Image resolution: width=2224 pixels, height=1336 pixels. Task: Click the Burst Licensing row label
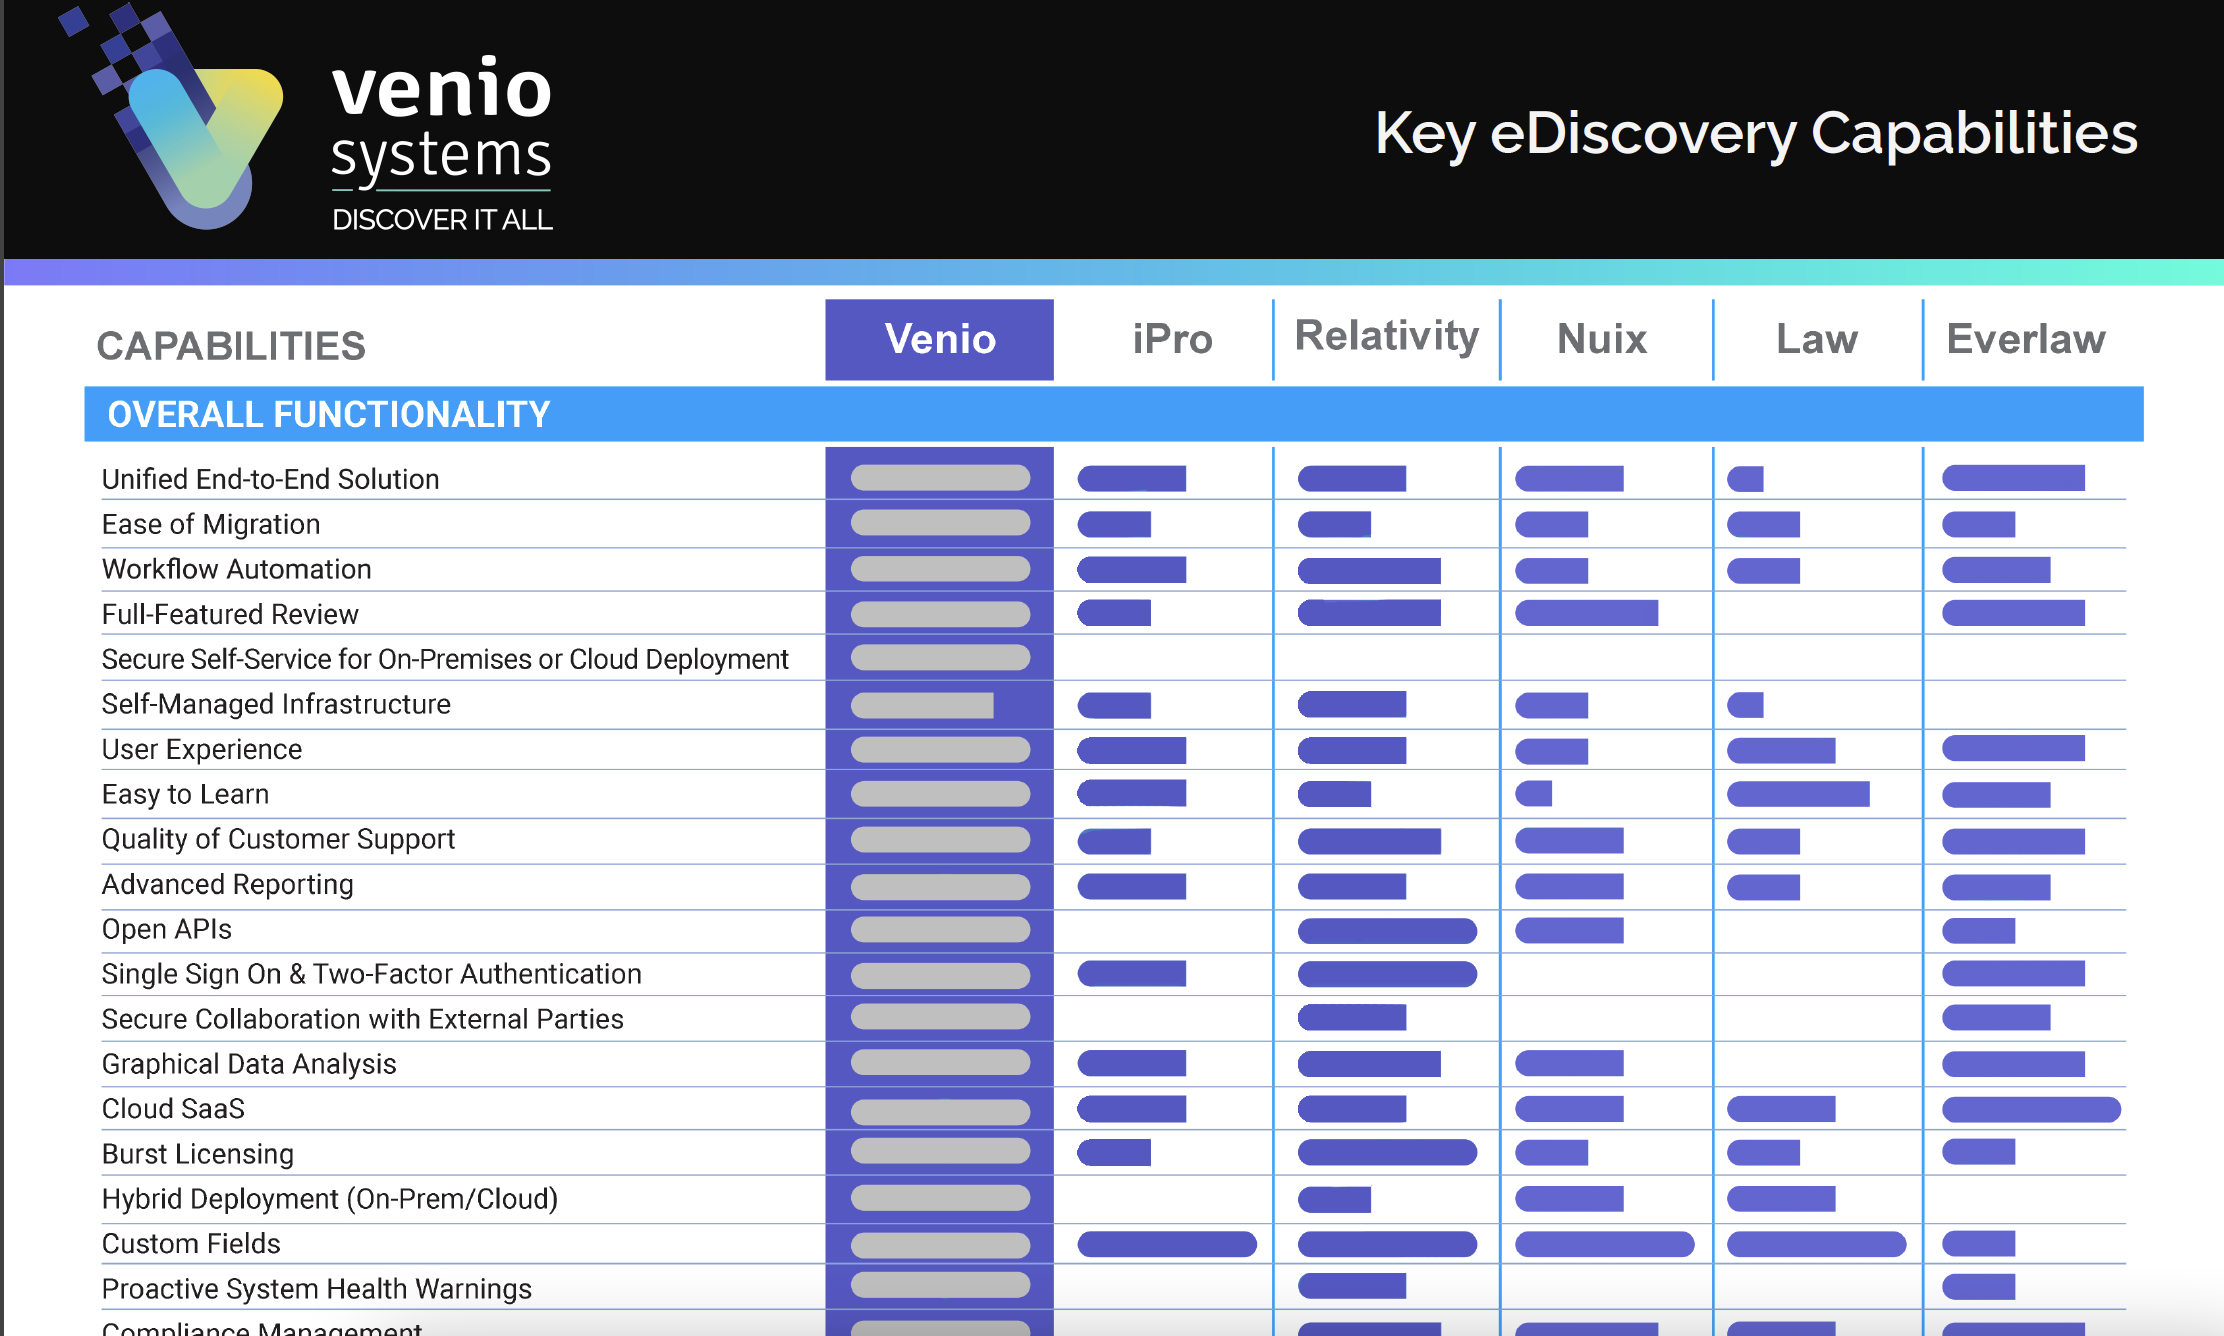click(197, 1154)
